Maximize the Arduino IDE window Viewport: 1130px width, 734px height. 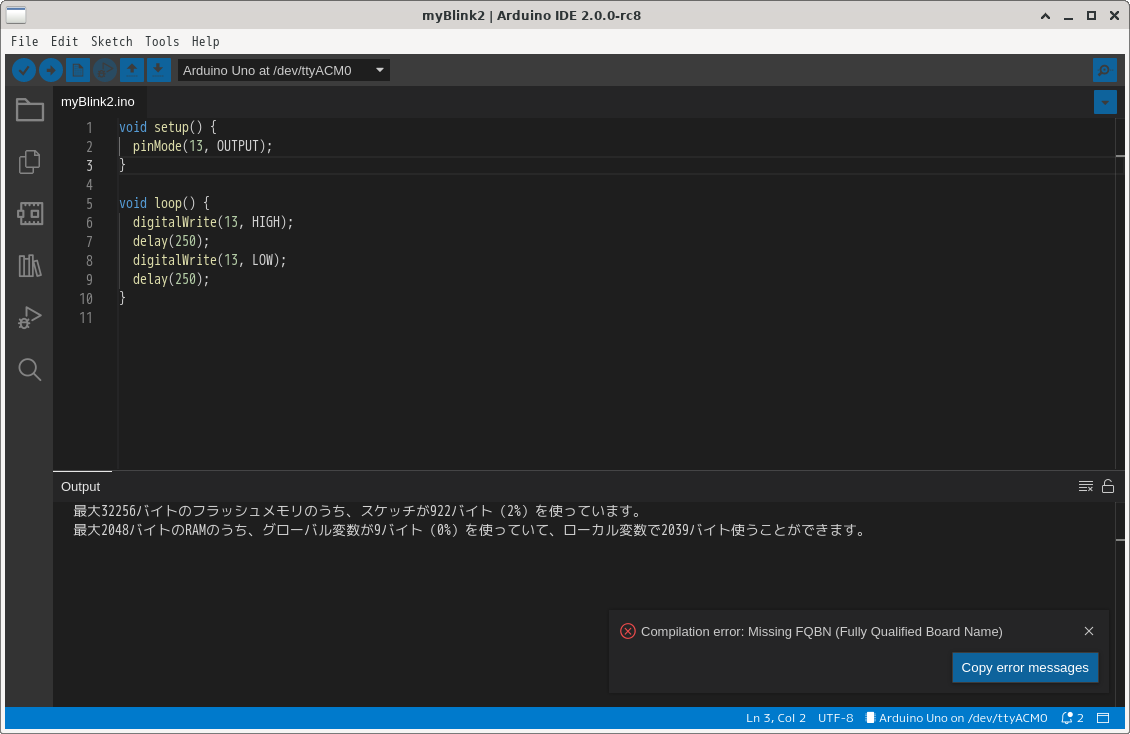point(1091,16)
